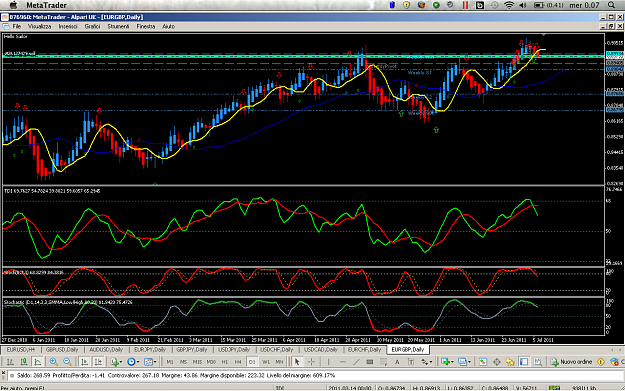This screenshot has width=625, height=391.
Task: Zoom in on the chart
Action: click(53, 362)
